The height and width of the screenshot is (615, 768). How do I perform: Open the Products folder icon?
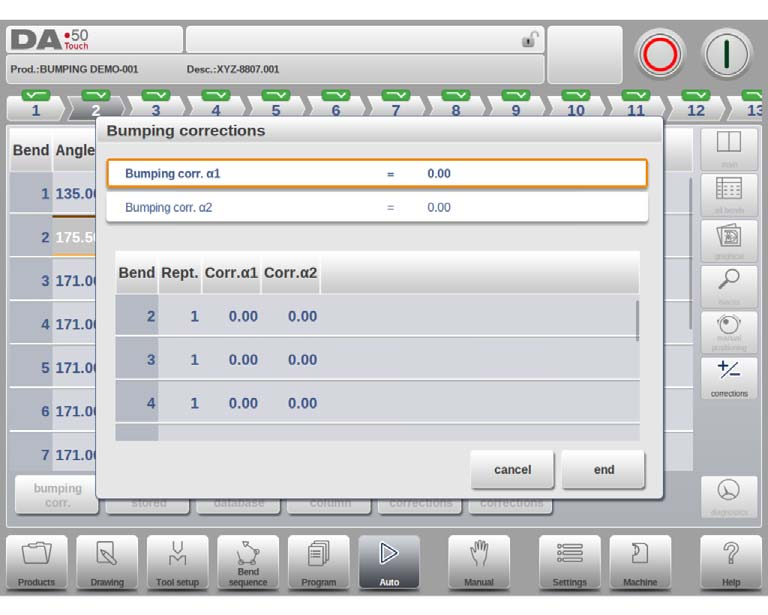[37, 562]
